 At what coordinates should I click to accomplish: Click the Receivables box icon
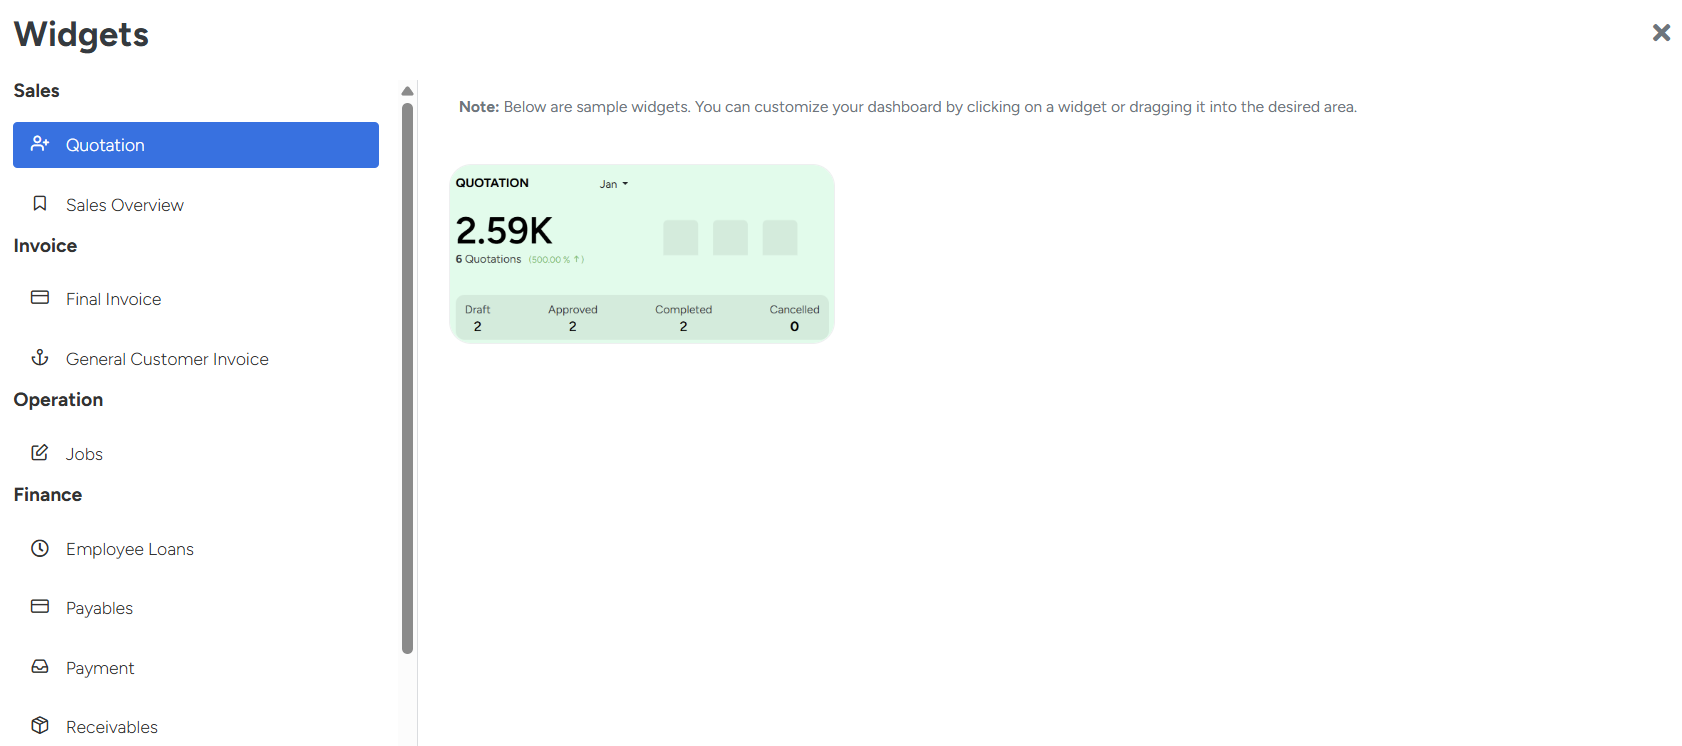[x=40, y=726]
